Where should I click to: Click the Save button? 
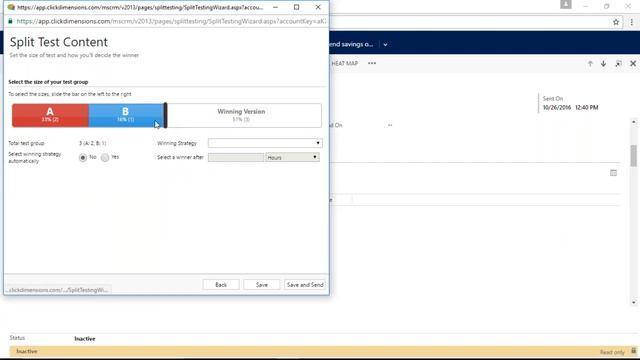(x=262, y=284)
